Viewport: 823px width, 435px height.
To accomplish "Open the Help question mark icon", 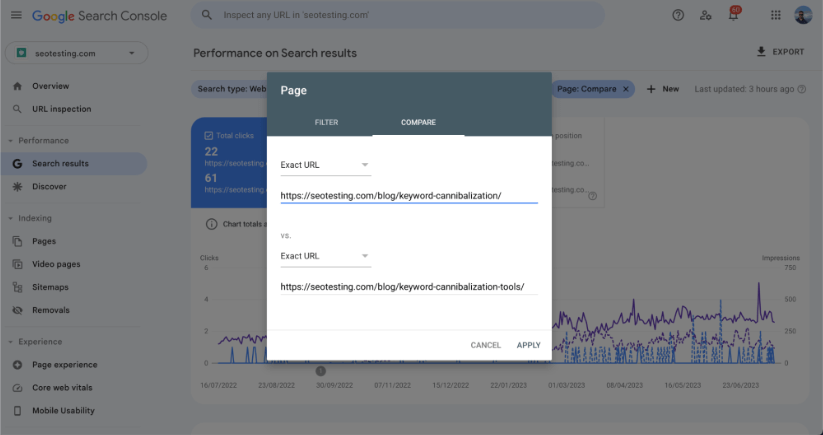I will coord(678,15).
